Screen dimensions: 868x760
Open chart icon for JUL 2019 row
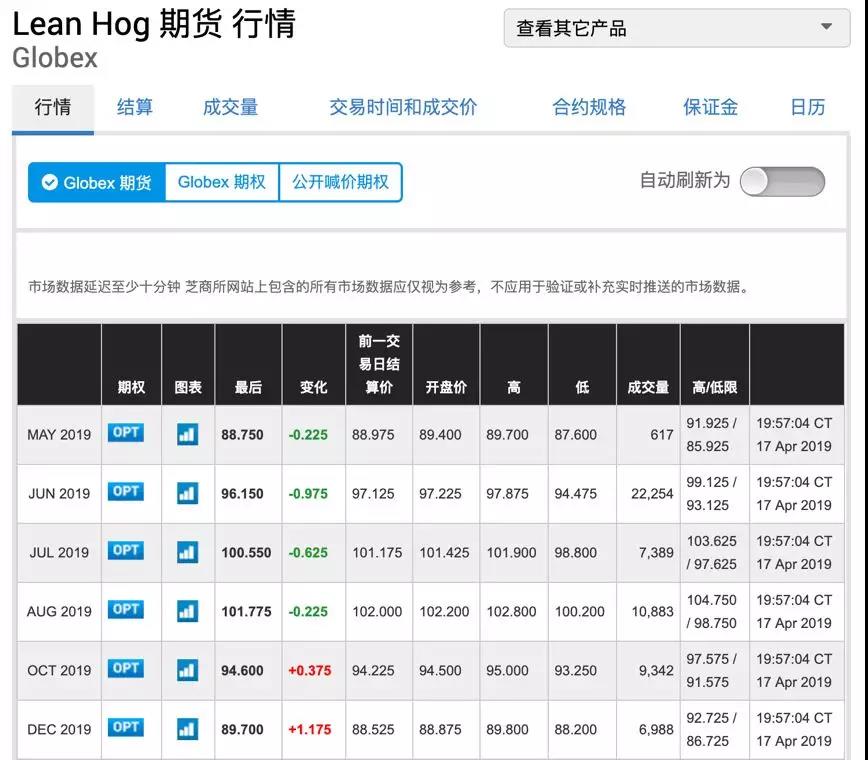188,552
